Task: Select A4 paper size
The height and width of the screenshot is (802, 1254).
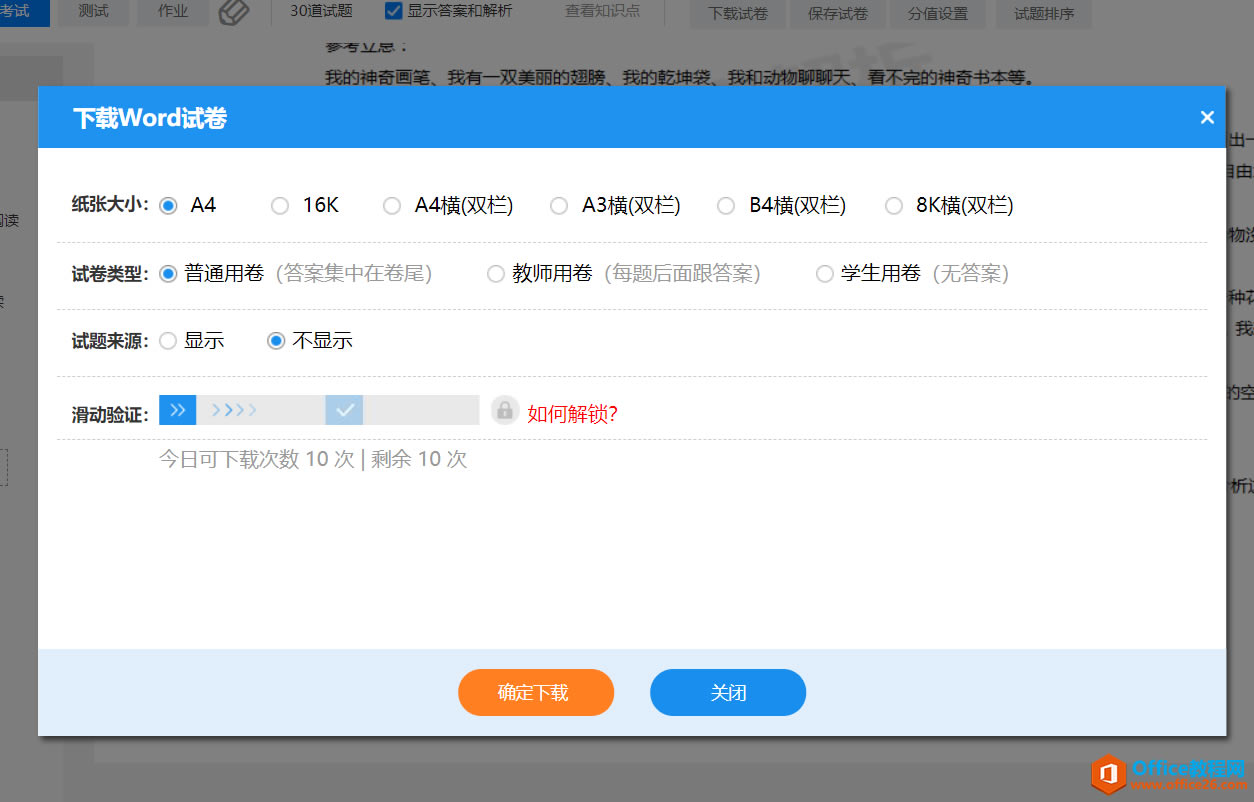Action: (x=169, y=206)
